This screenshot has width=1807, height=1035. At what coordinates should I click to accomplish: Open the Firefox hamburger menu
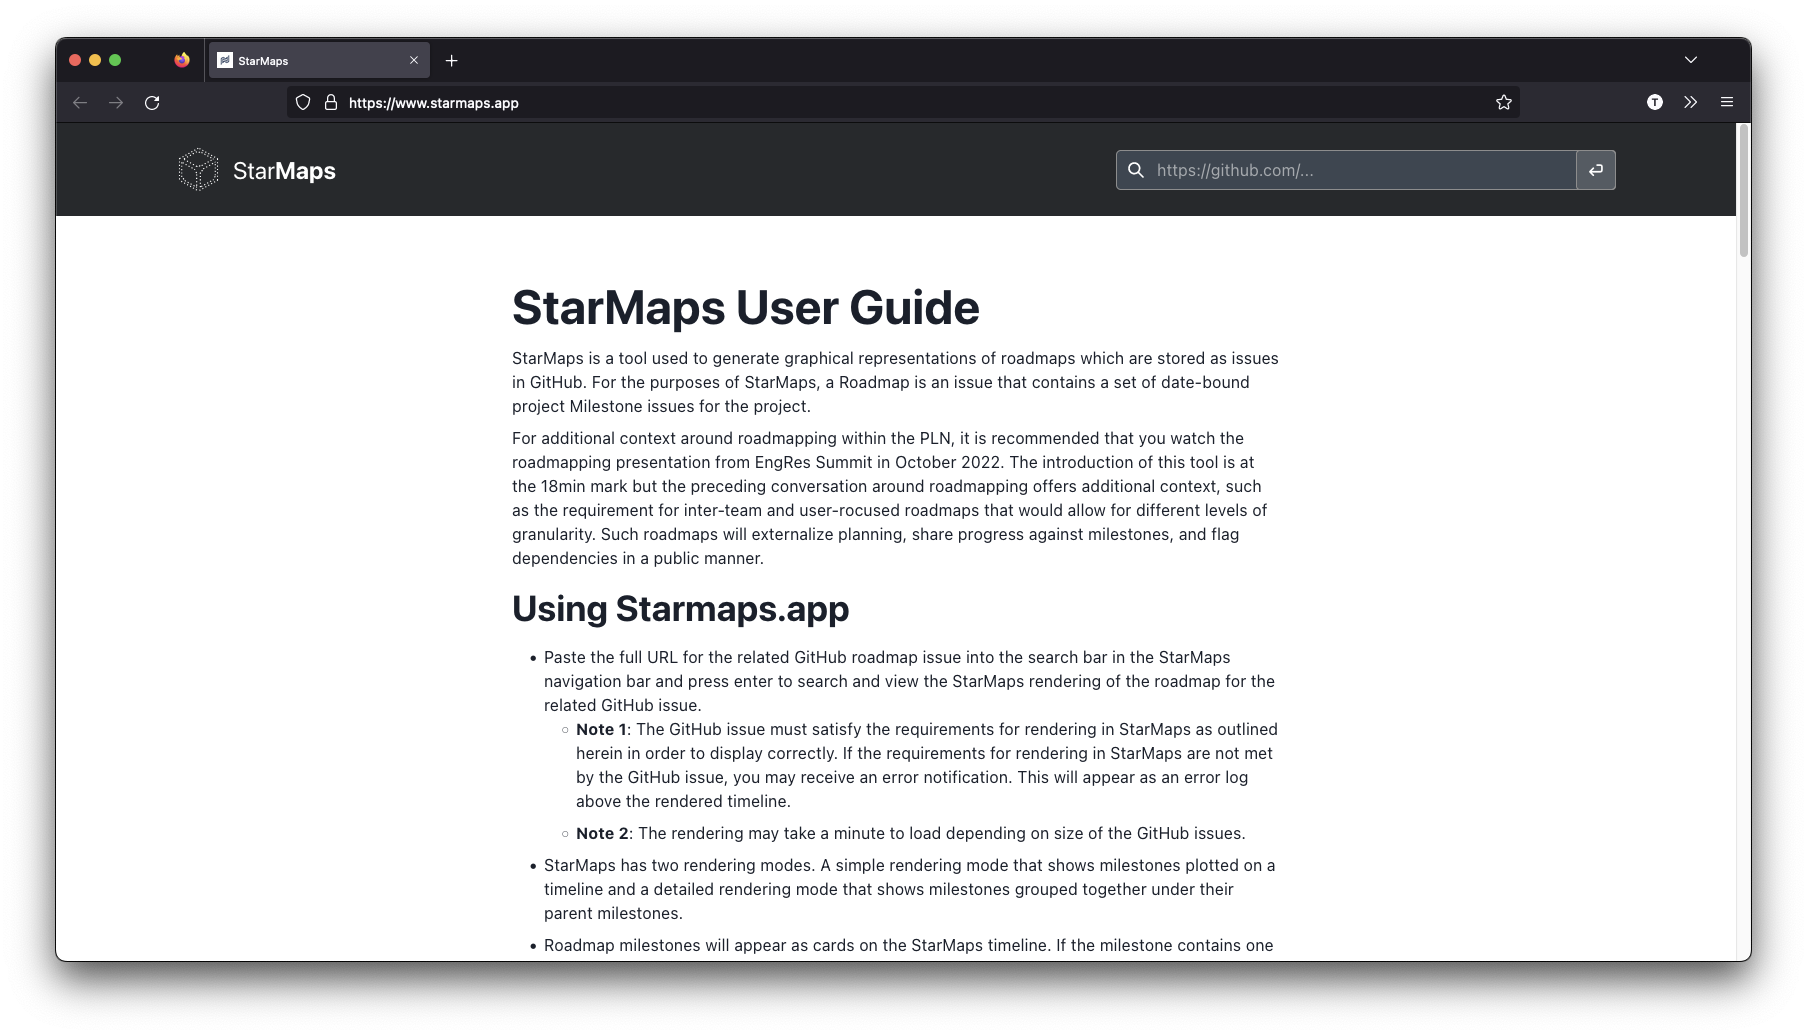click(x=1726, y=102)
